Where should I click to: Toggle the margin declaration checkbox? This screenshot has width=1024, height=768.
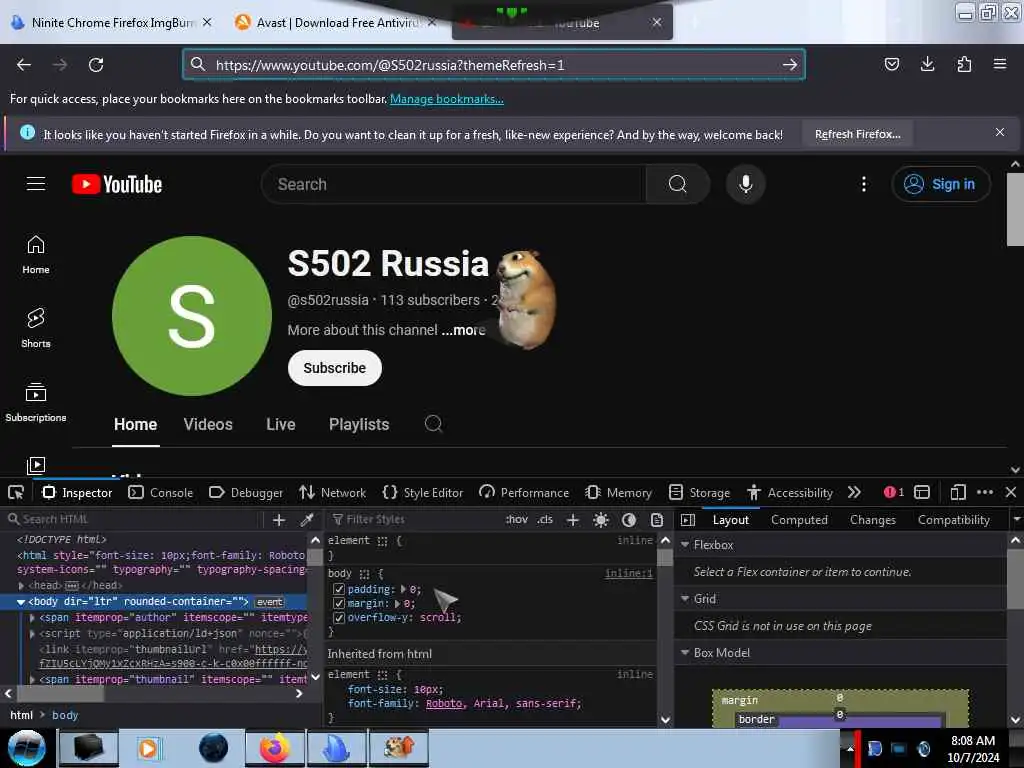tap(339, 603)
